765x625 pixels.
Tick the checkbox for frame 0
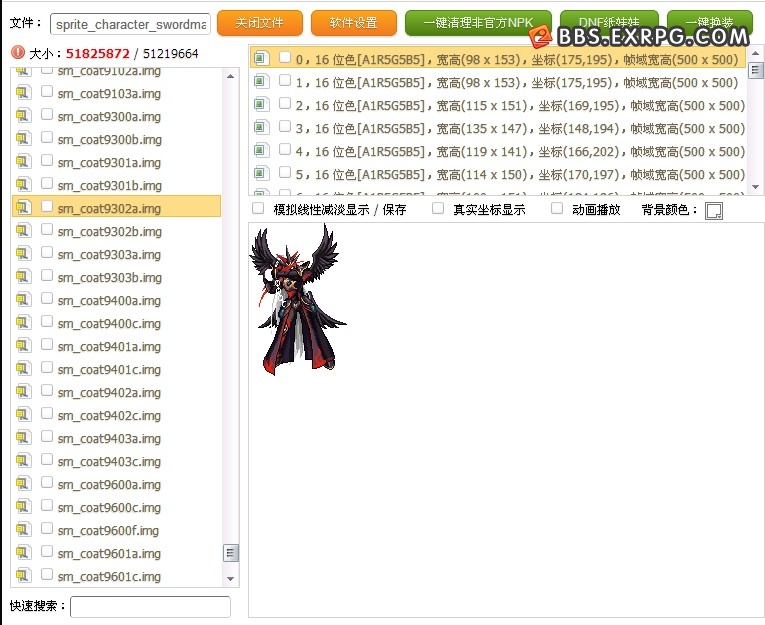pos(285,58)
